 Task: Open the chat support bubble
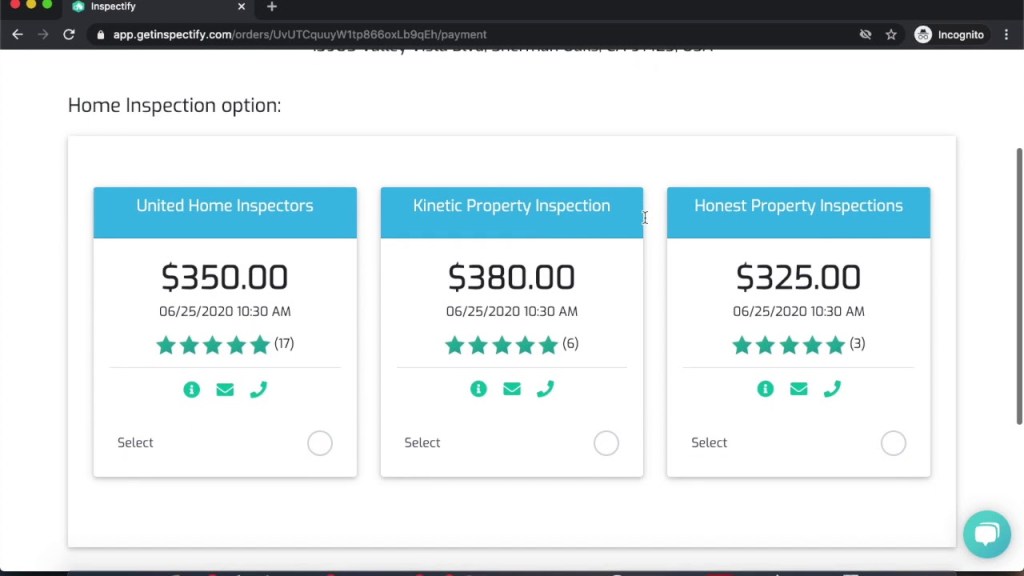pos(987,534)
